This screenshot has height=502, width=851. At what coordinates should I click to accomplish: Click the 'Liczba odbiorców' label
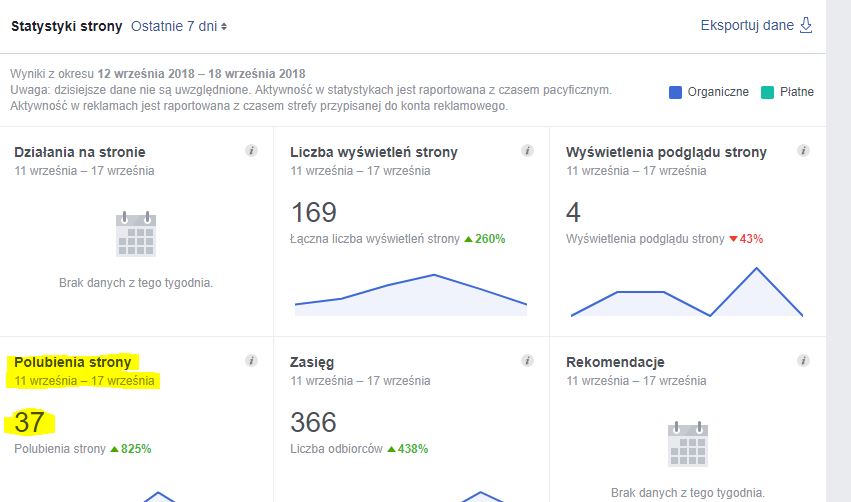coord(336,449)
